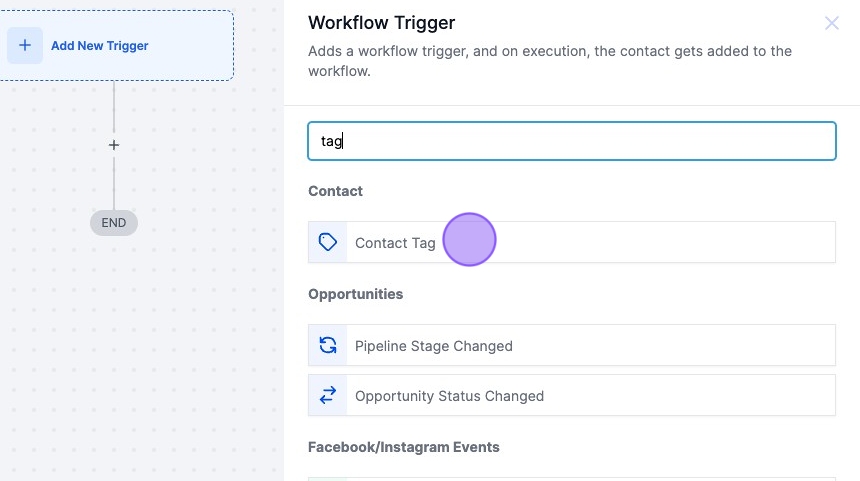Click the tag icon beside Contact Tag
The height and width of the screenshot is (481, 860).
[x=328, y=243]
